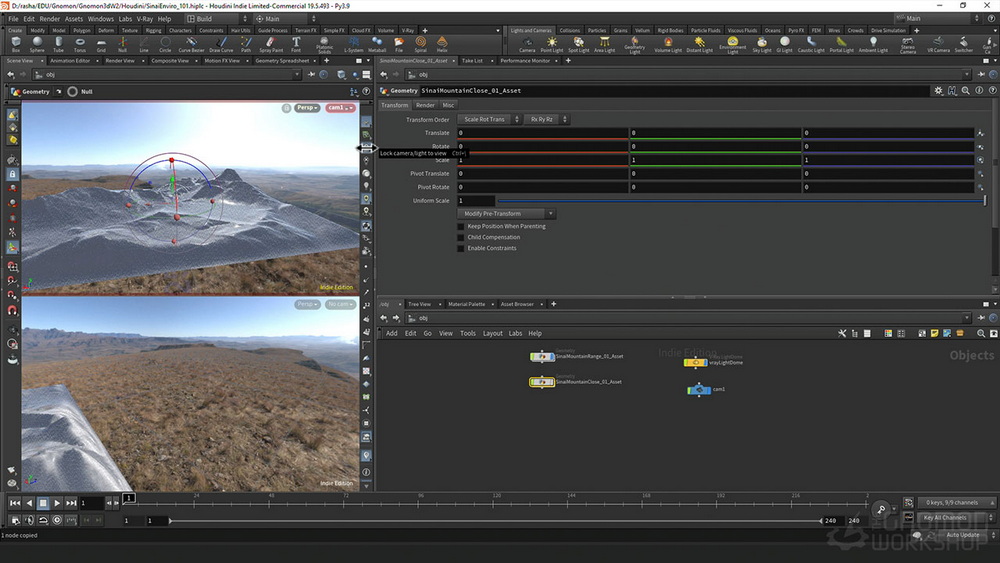
Task: Open the Geometry Spreadsheet tab
Action: (x=282, y=61)
